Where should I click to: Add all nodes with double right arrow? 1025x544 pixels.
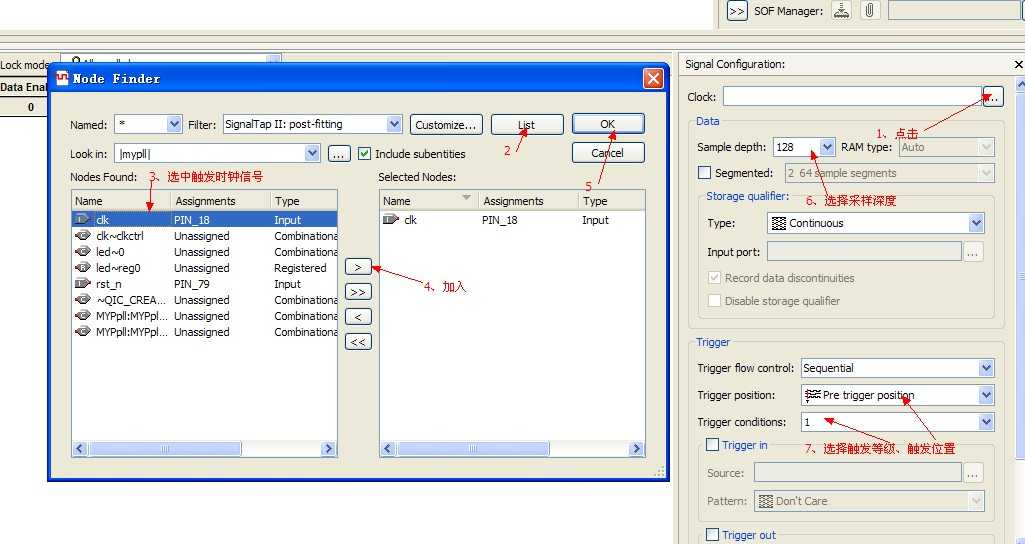coord(358,292)
